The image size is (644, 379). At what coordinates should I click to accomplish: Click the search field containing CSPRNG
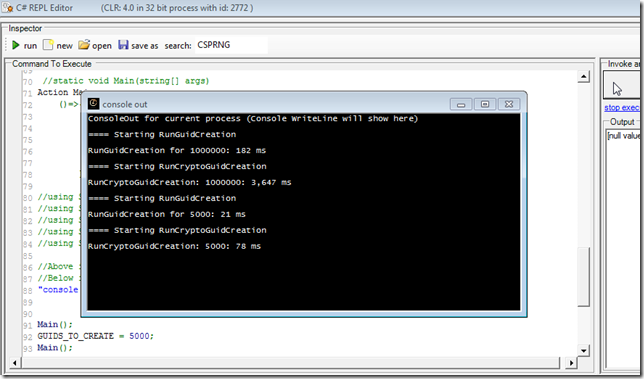(231, 45)
